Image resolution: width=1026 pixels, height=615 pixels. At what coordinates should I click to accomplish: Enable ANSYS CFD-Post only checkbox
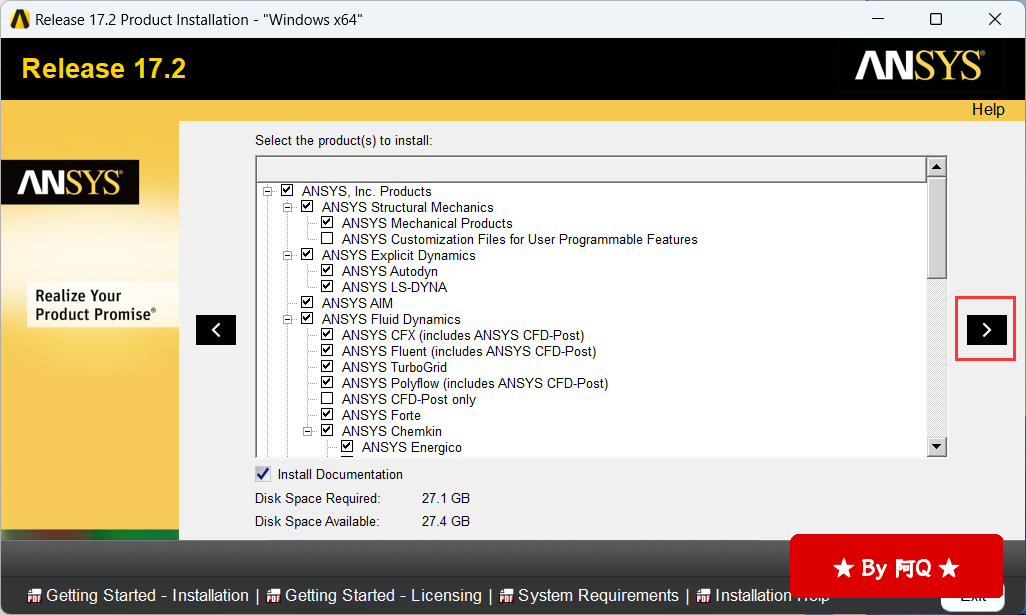click(327, 399)
